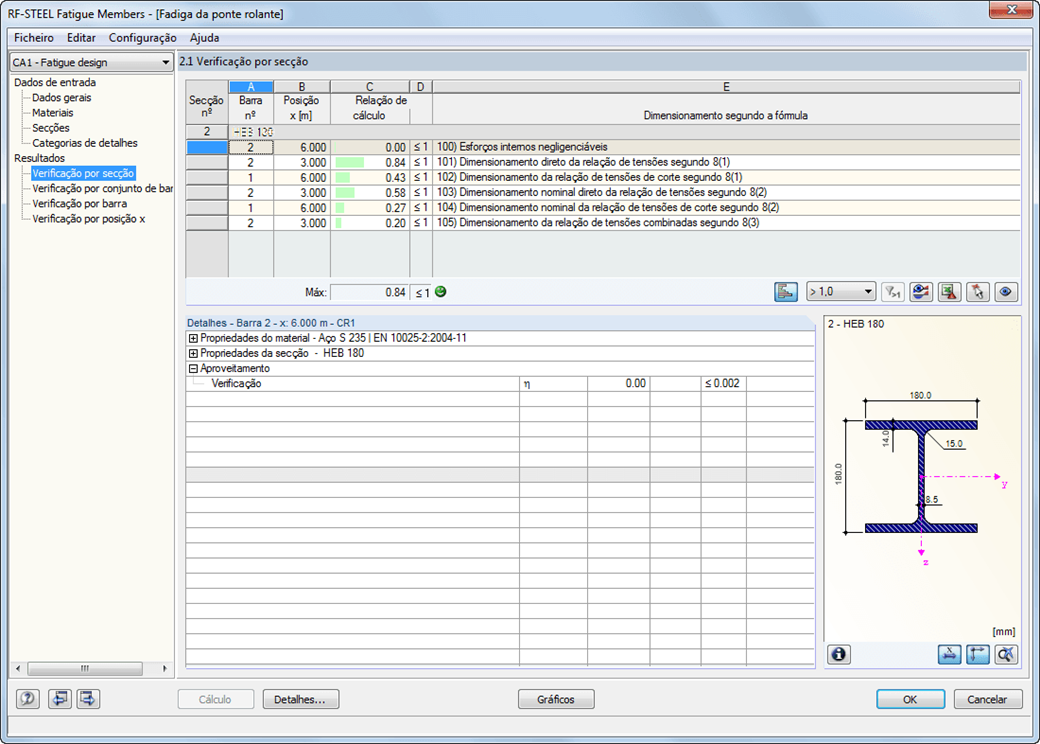The height and width of the screenshot is (744, 1040).
Task: Open the help question mark icon
Action: click(x=28, y=699)
